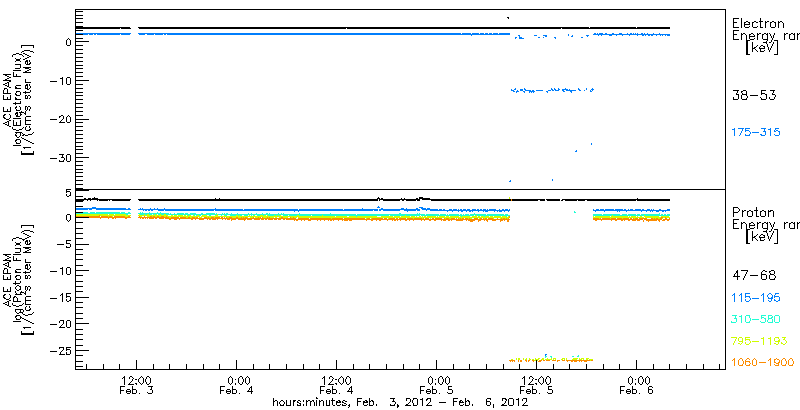Click the 0:00 Feb. 4 time tick label

236,386
